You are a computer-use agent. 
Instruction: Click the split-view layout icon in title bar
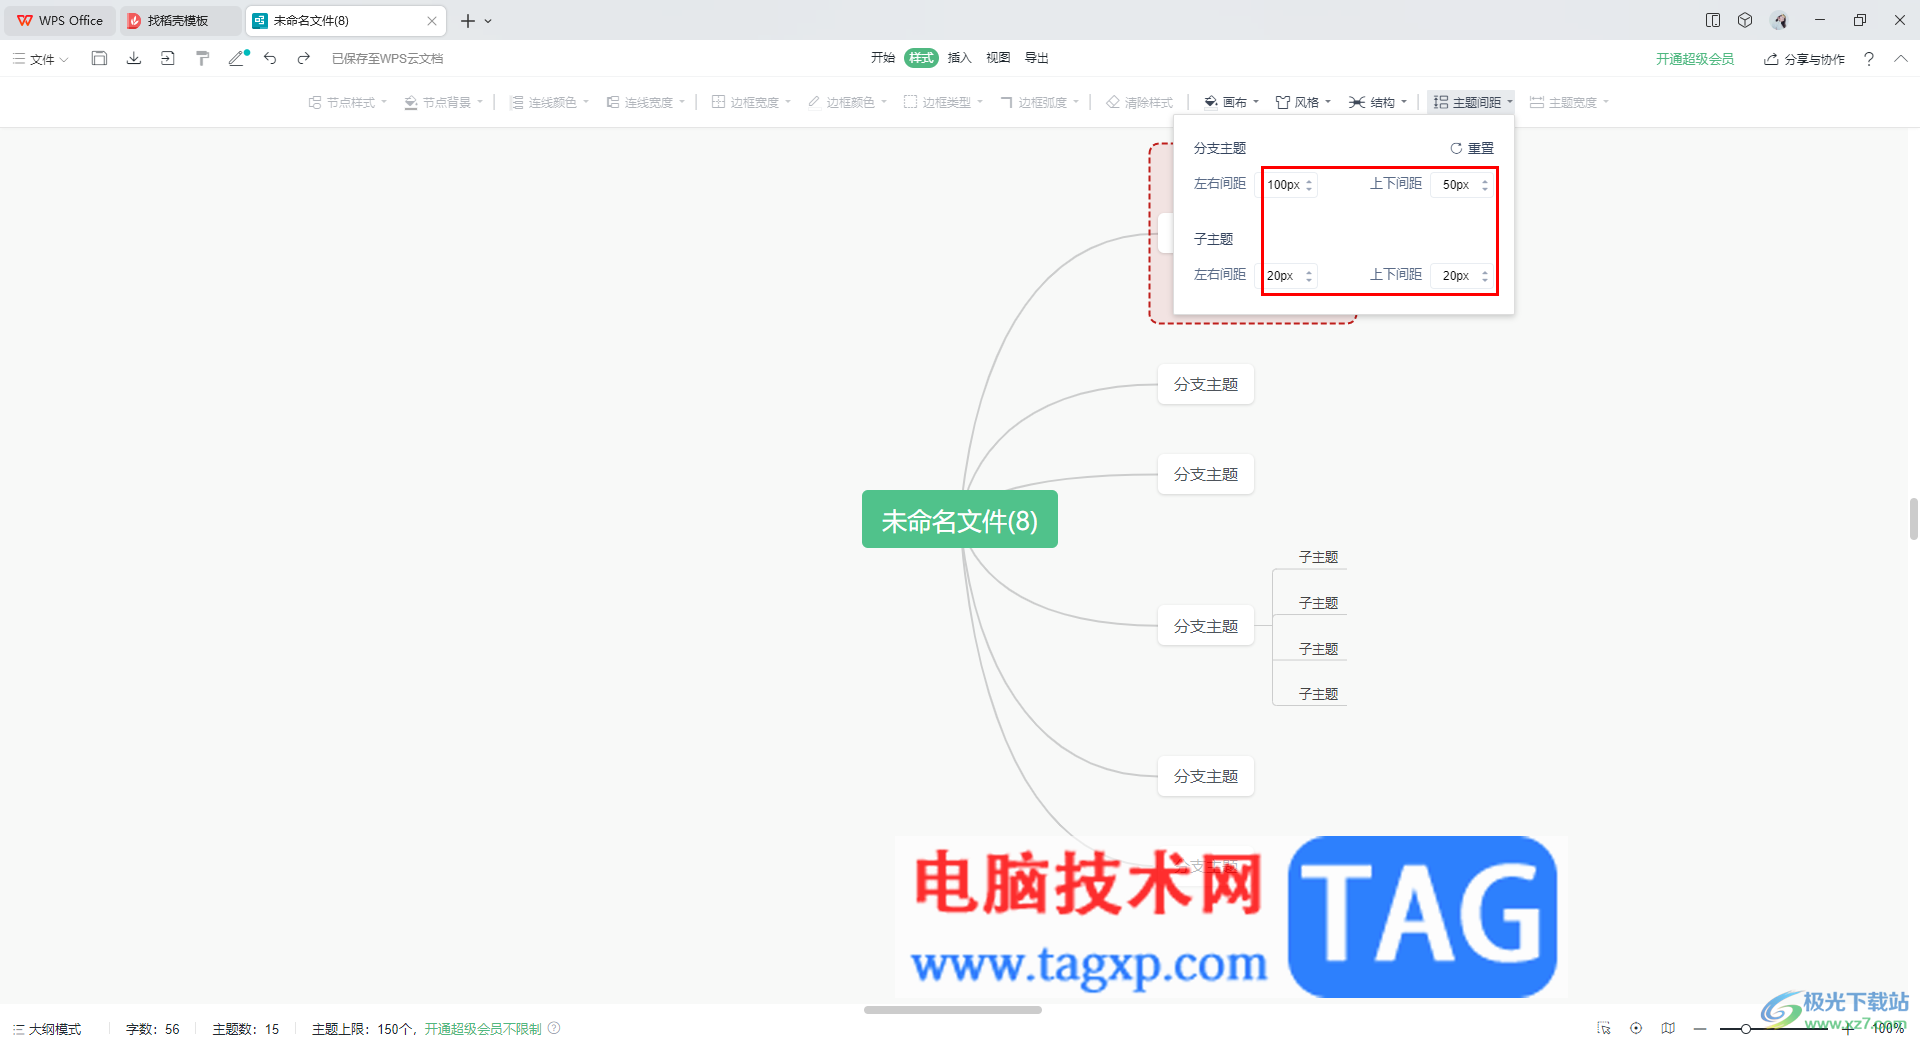[1713, 20]
